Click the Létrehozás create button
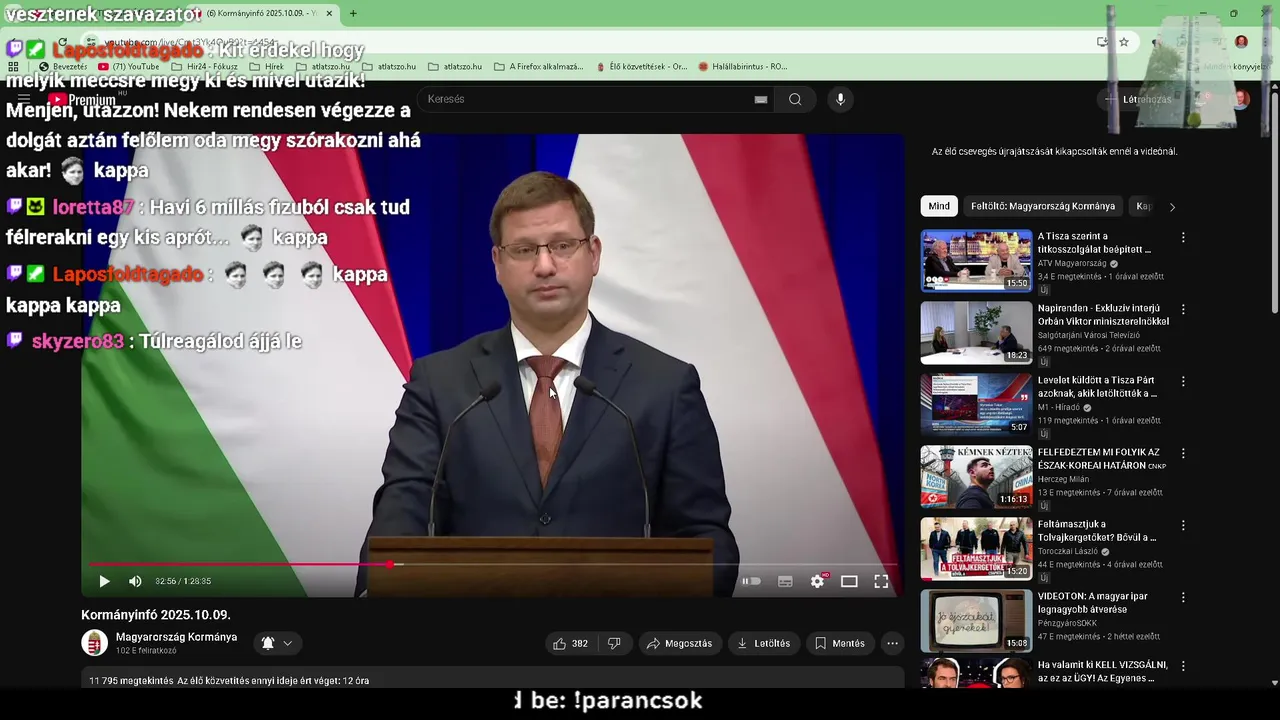The image size is (1280, 720). (x=1138, y=99)
